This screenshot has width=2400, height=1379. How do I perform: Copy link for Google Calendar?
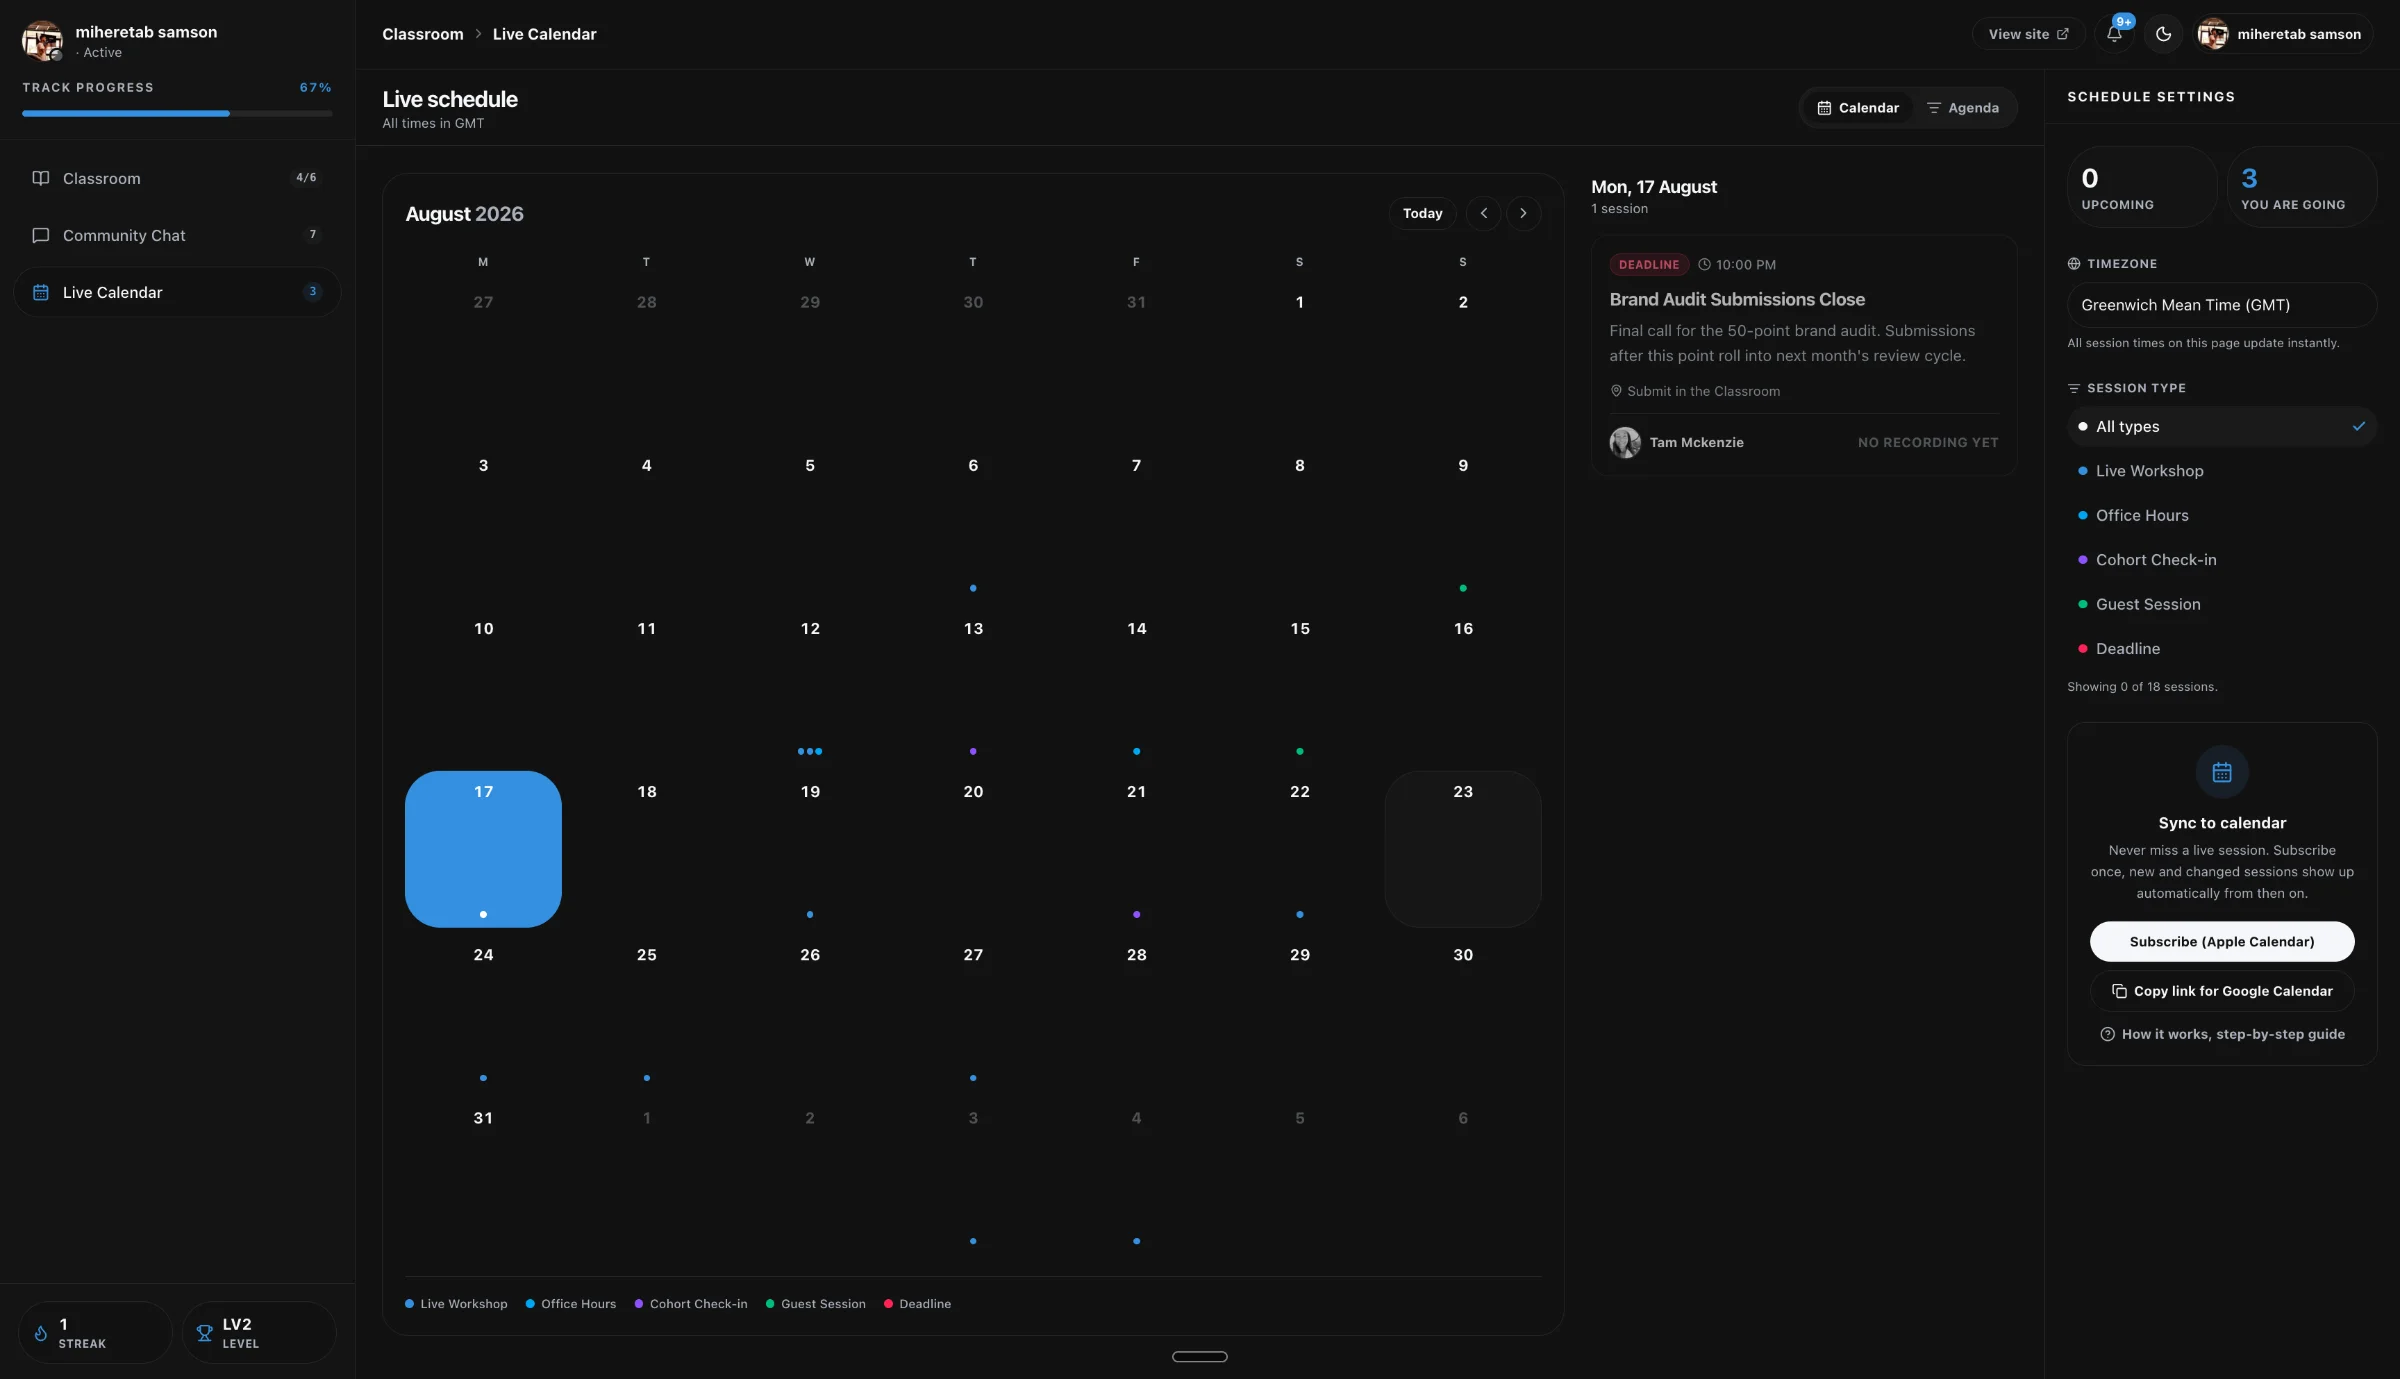point(2222,991)
